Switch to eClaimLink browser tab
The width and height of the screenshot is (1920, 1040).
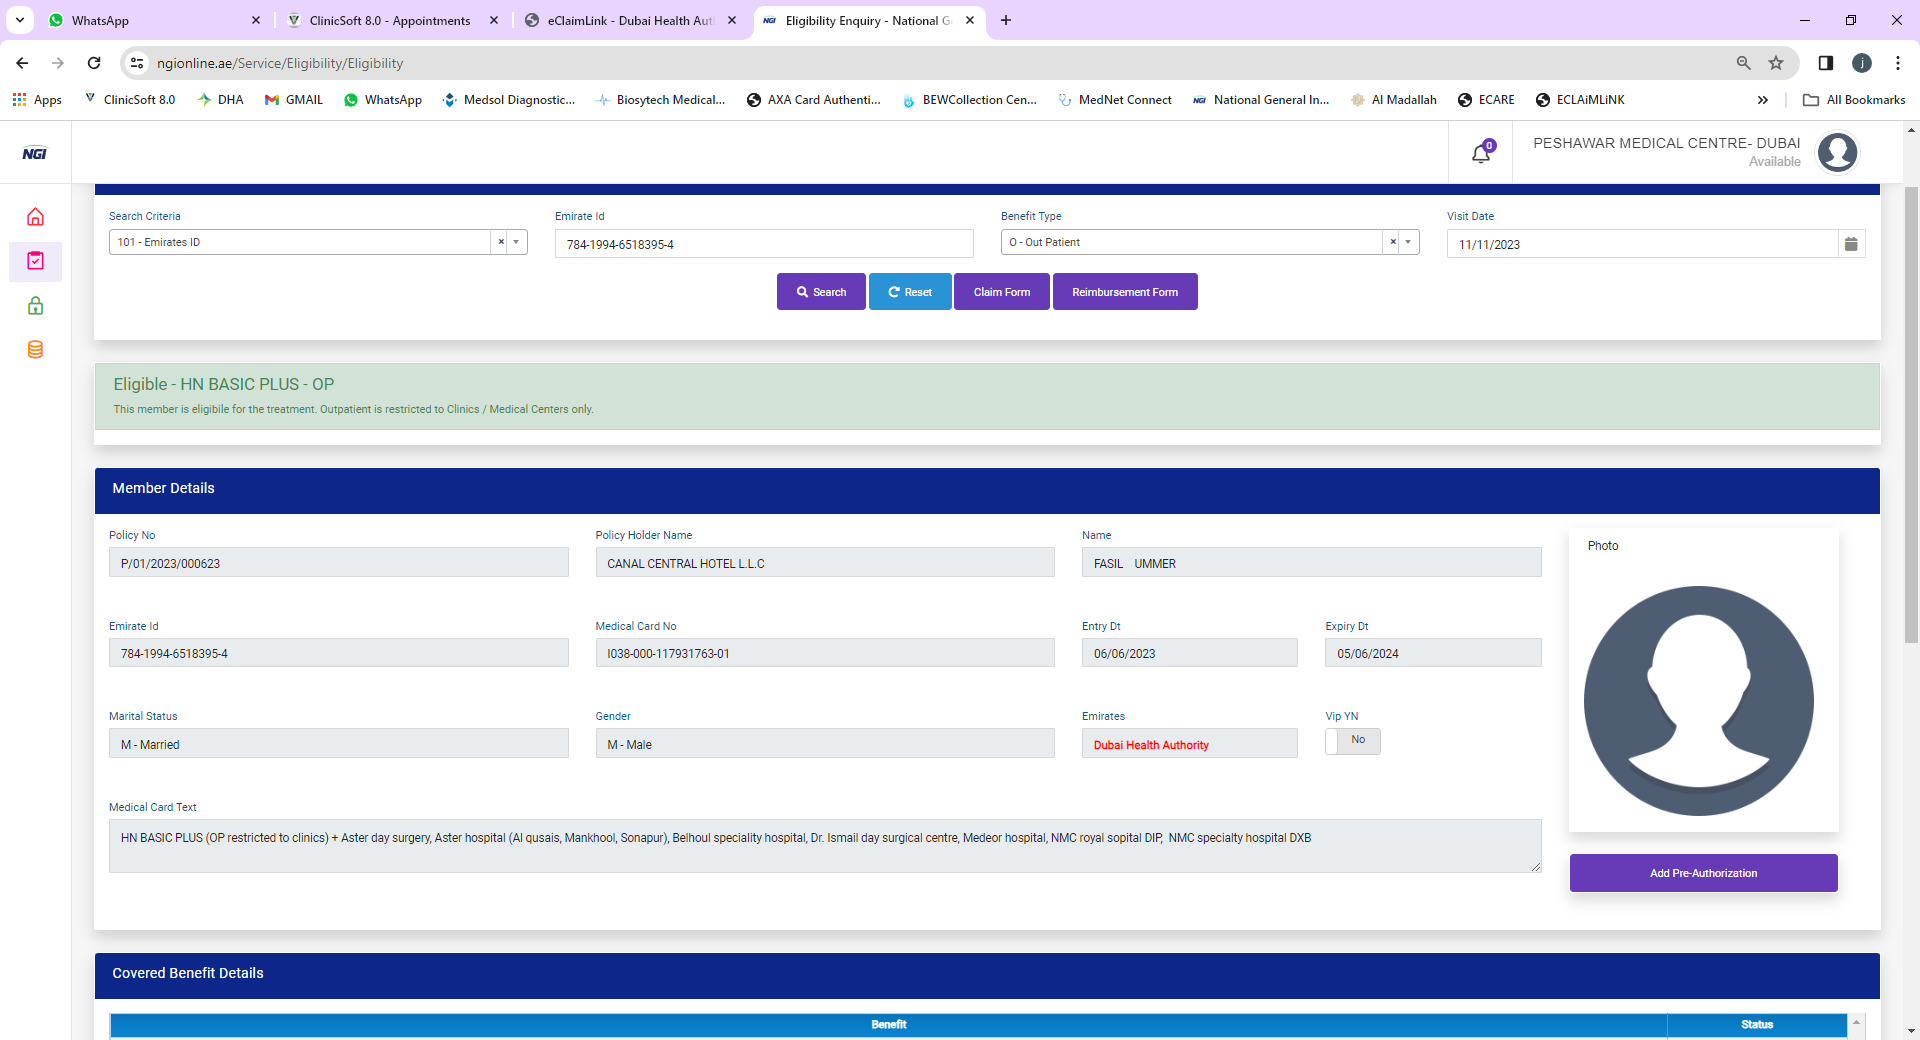point(629,20)
